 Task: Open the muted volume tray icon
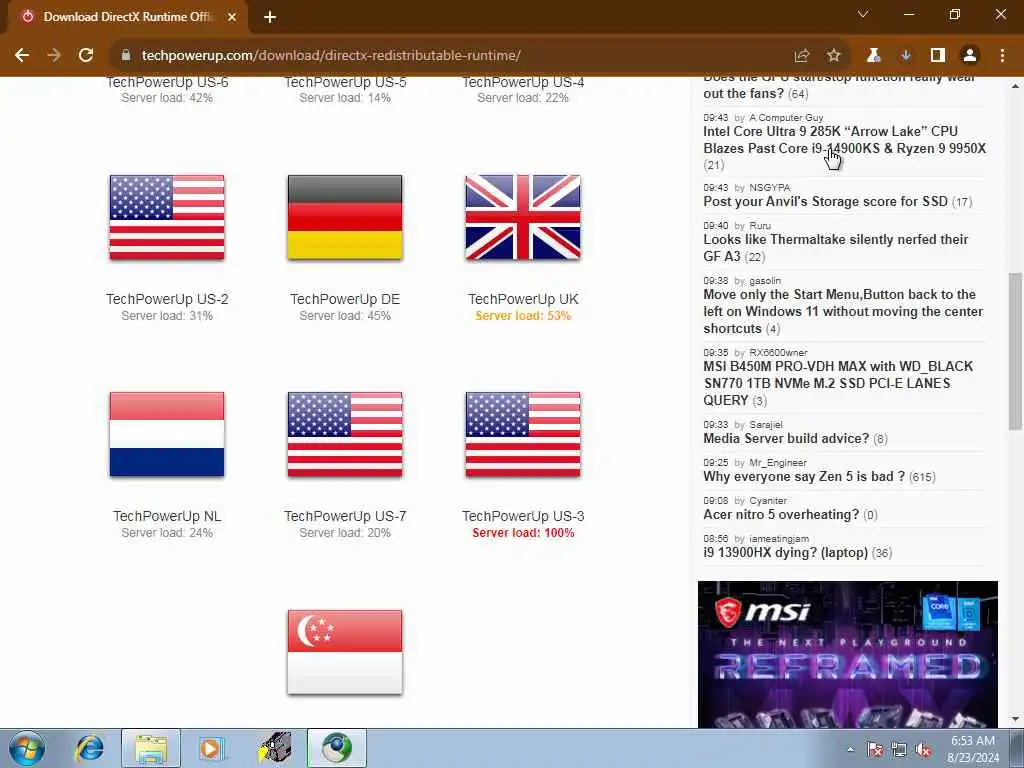[923, 749]
